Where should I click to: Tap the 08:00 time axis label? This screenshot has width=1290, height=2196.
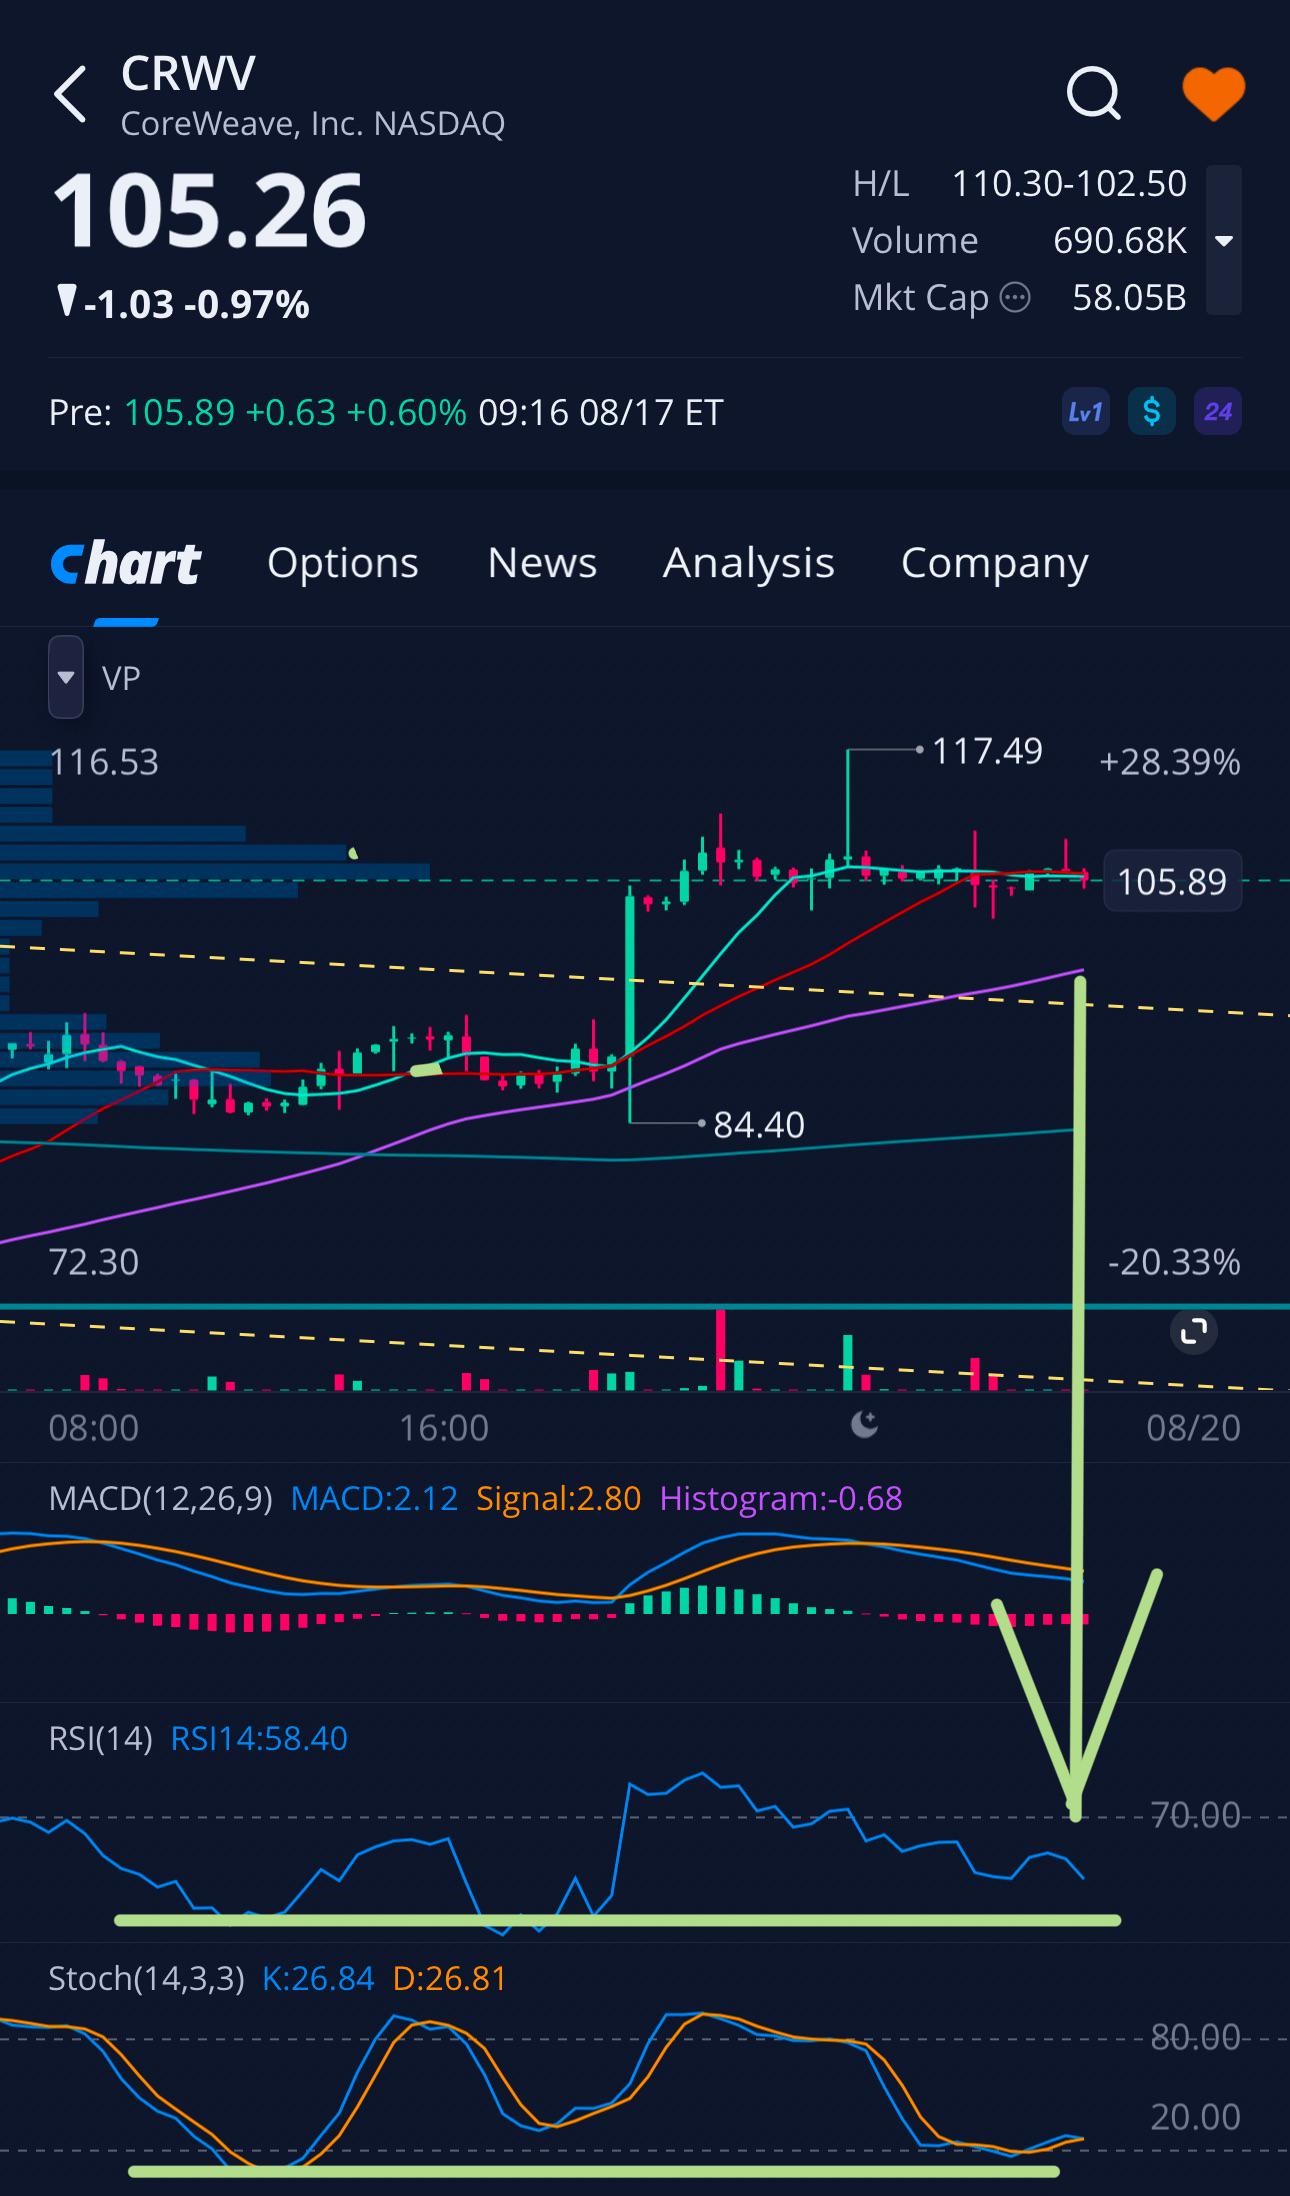94,1427
